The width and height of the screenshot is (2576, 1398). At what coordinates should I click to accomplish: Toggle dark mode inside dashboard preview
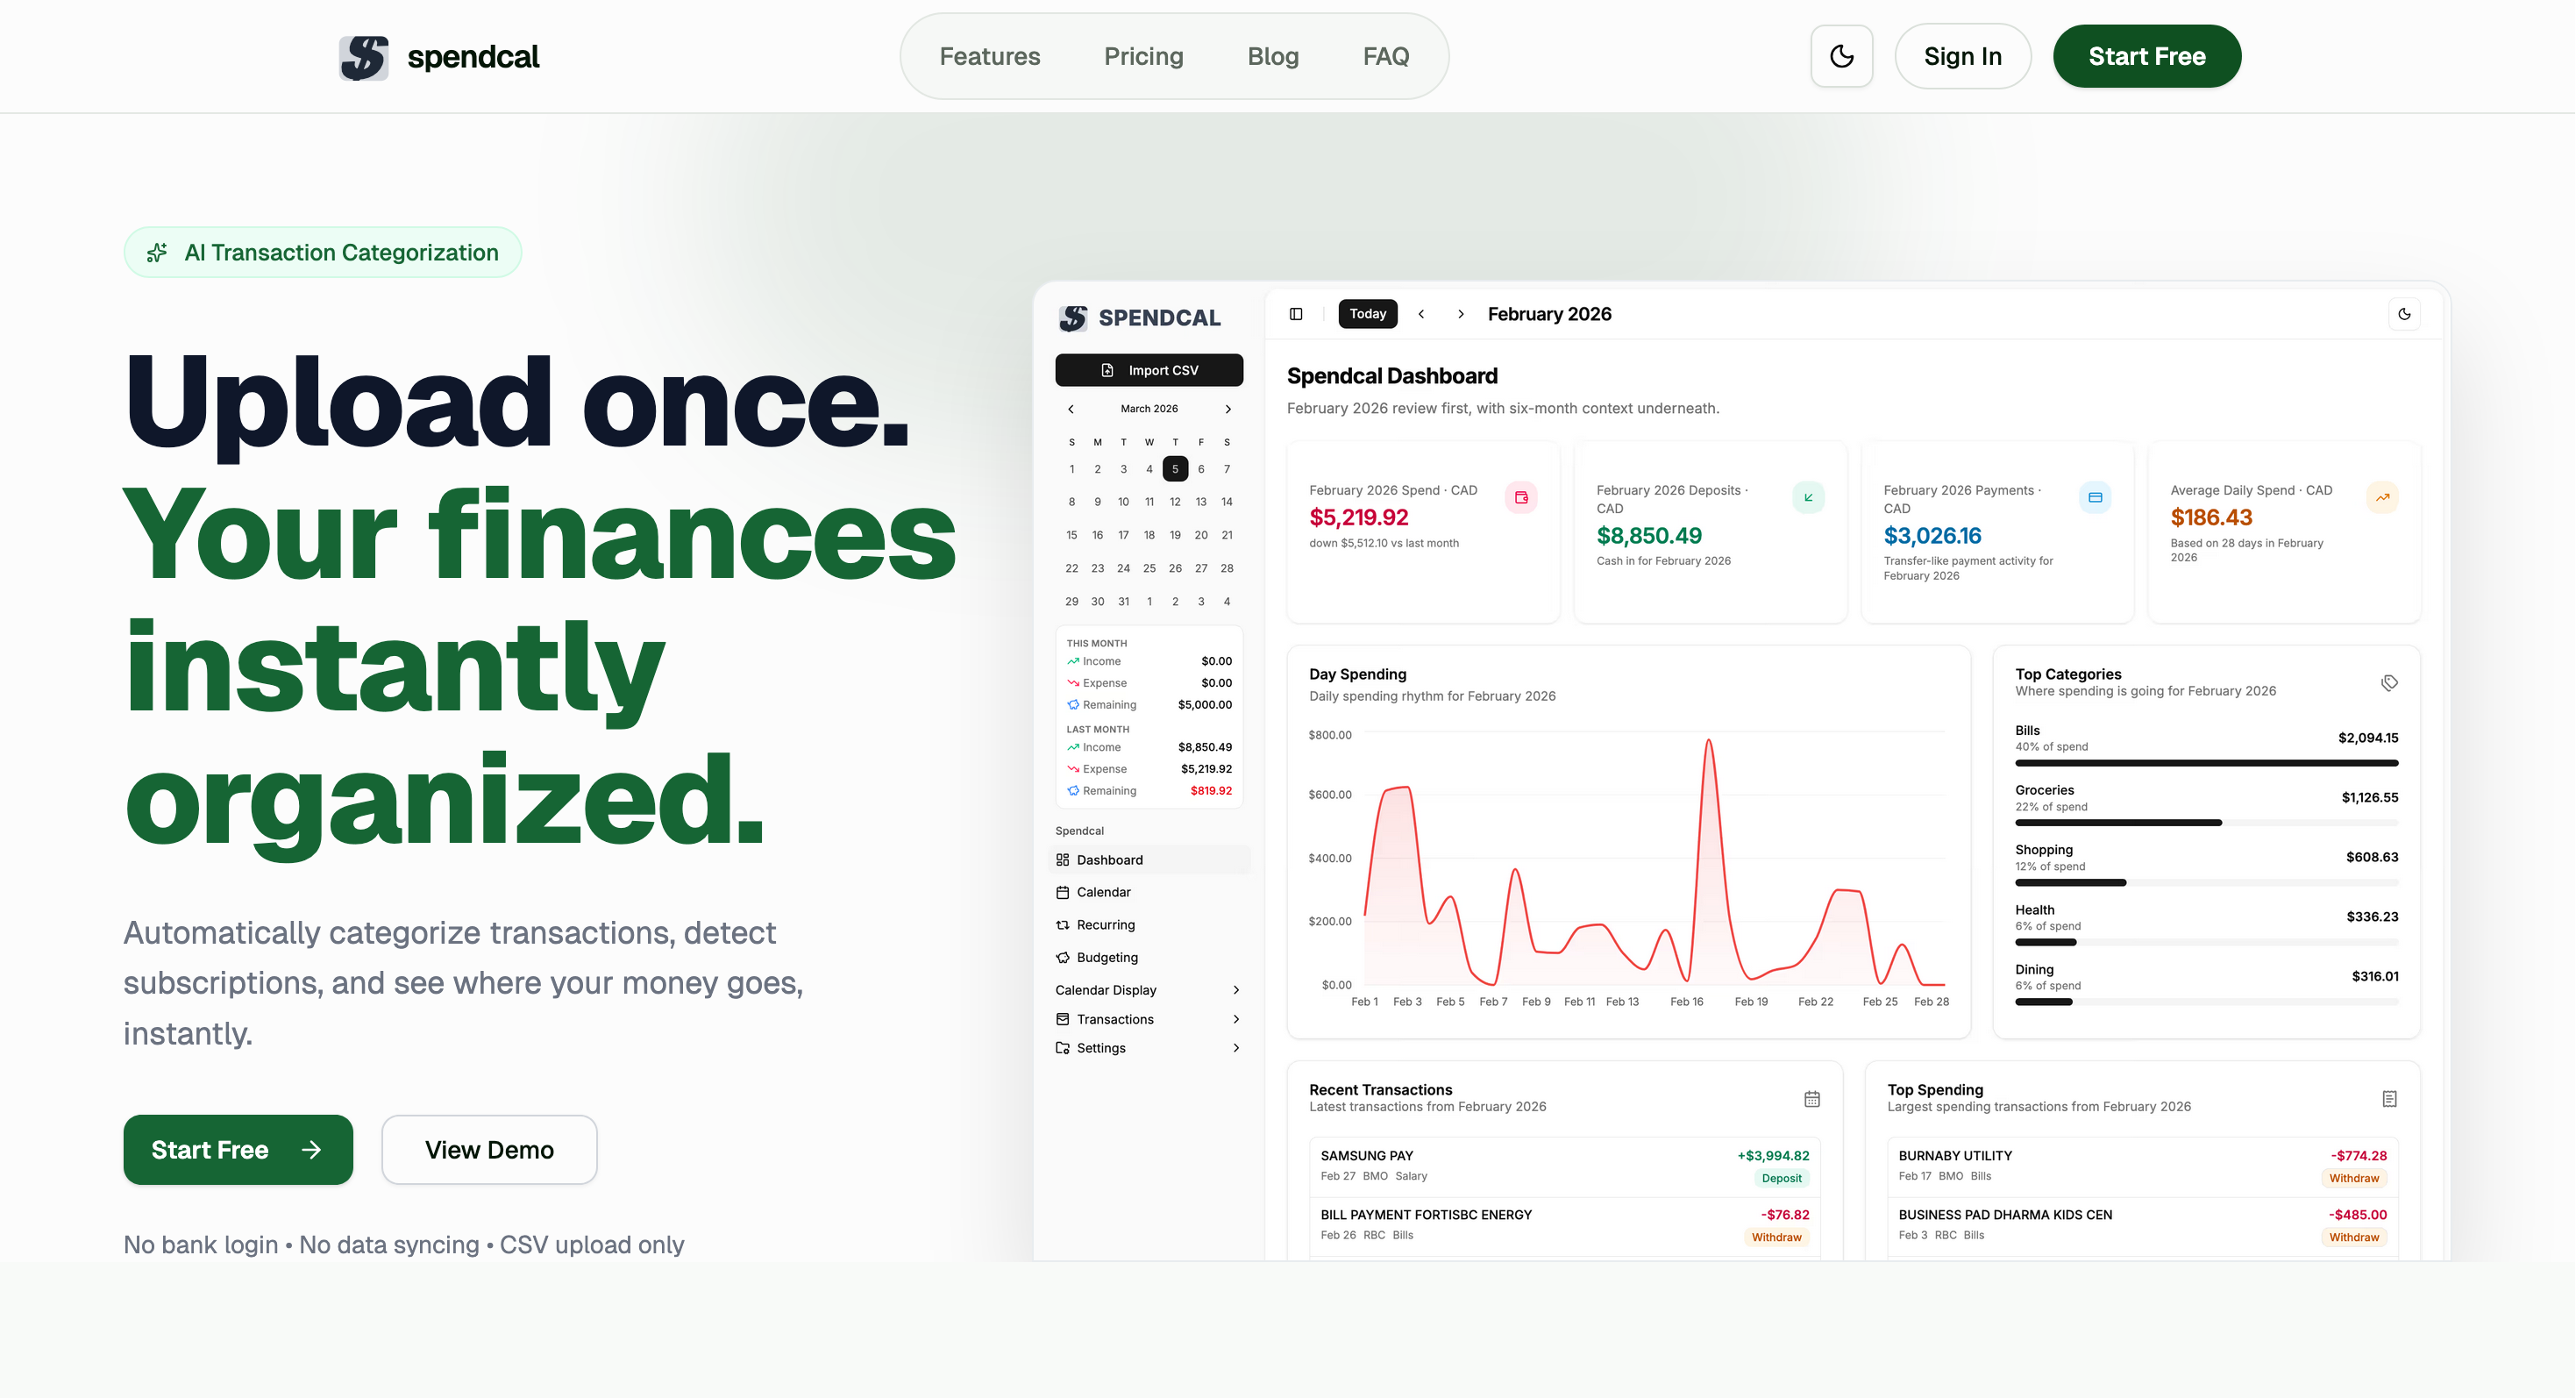coord(2404,314)
